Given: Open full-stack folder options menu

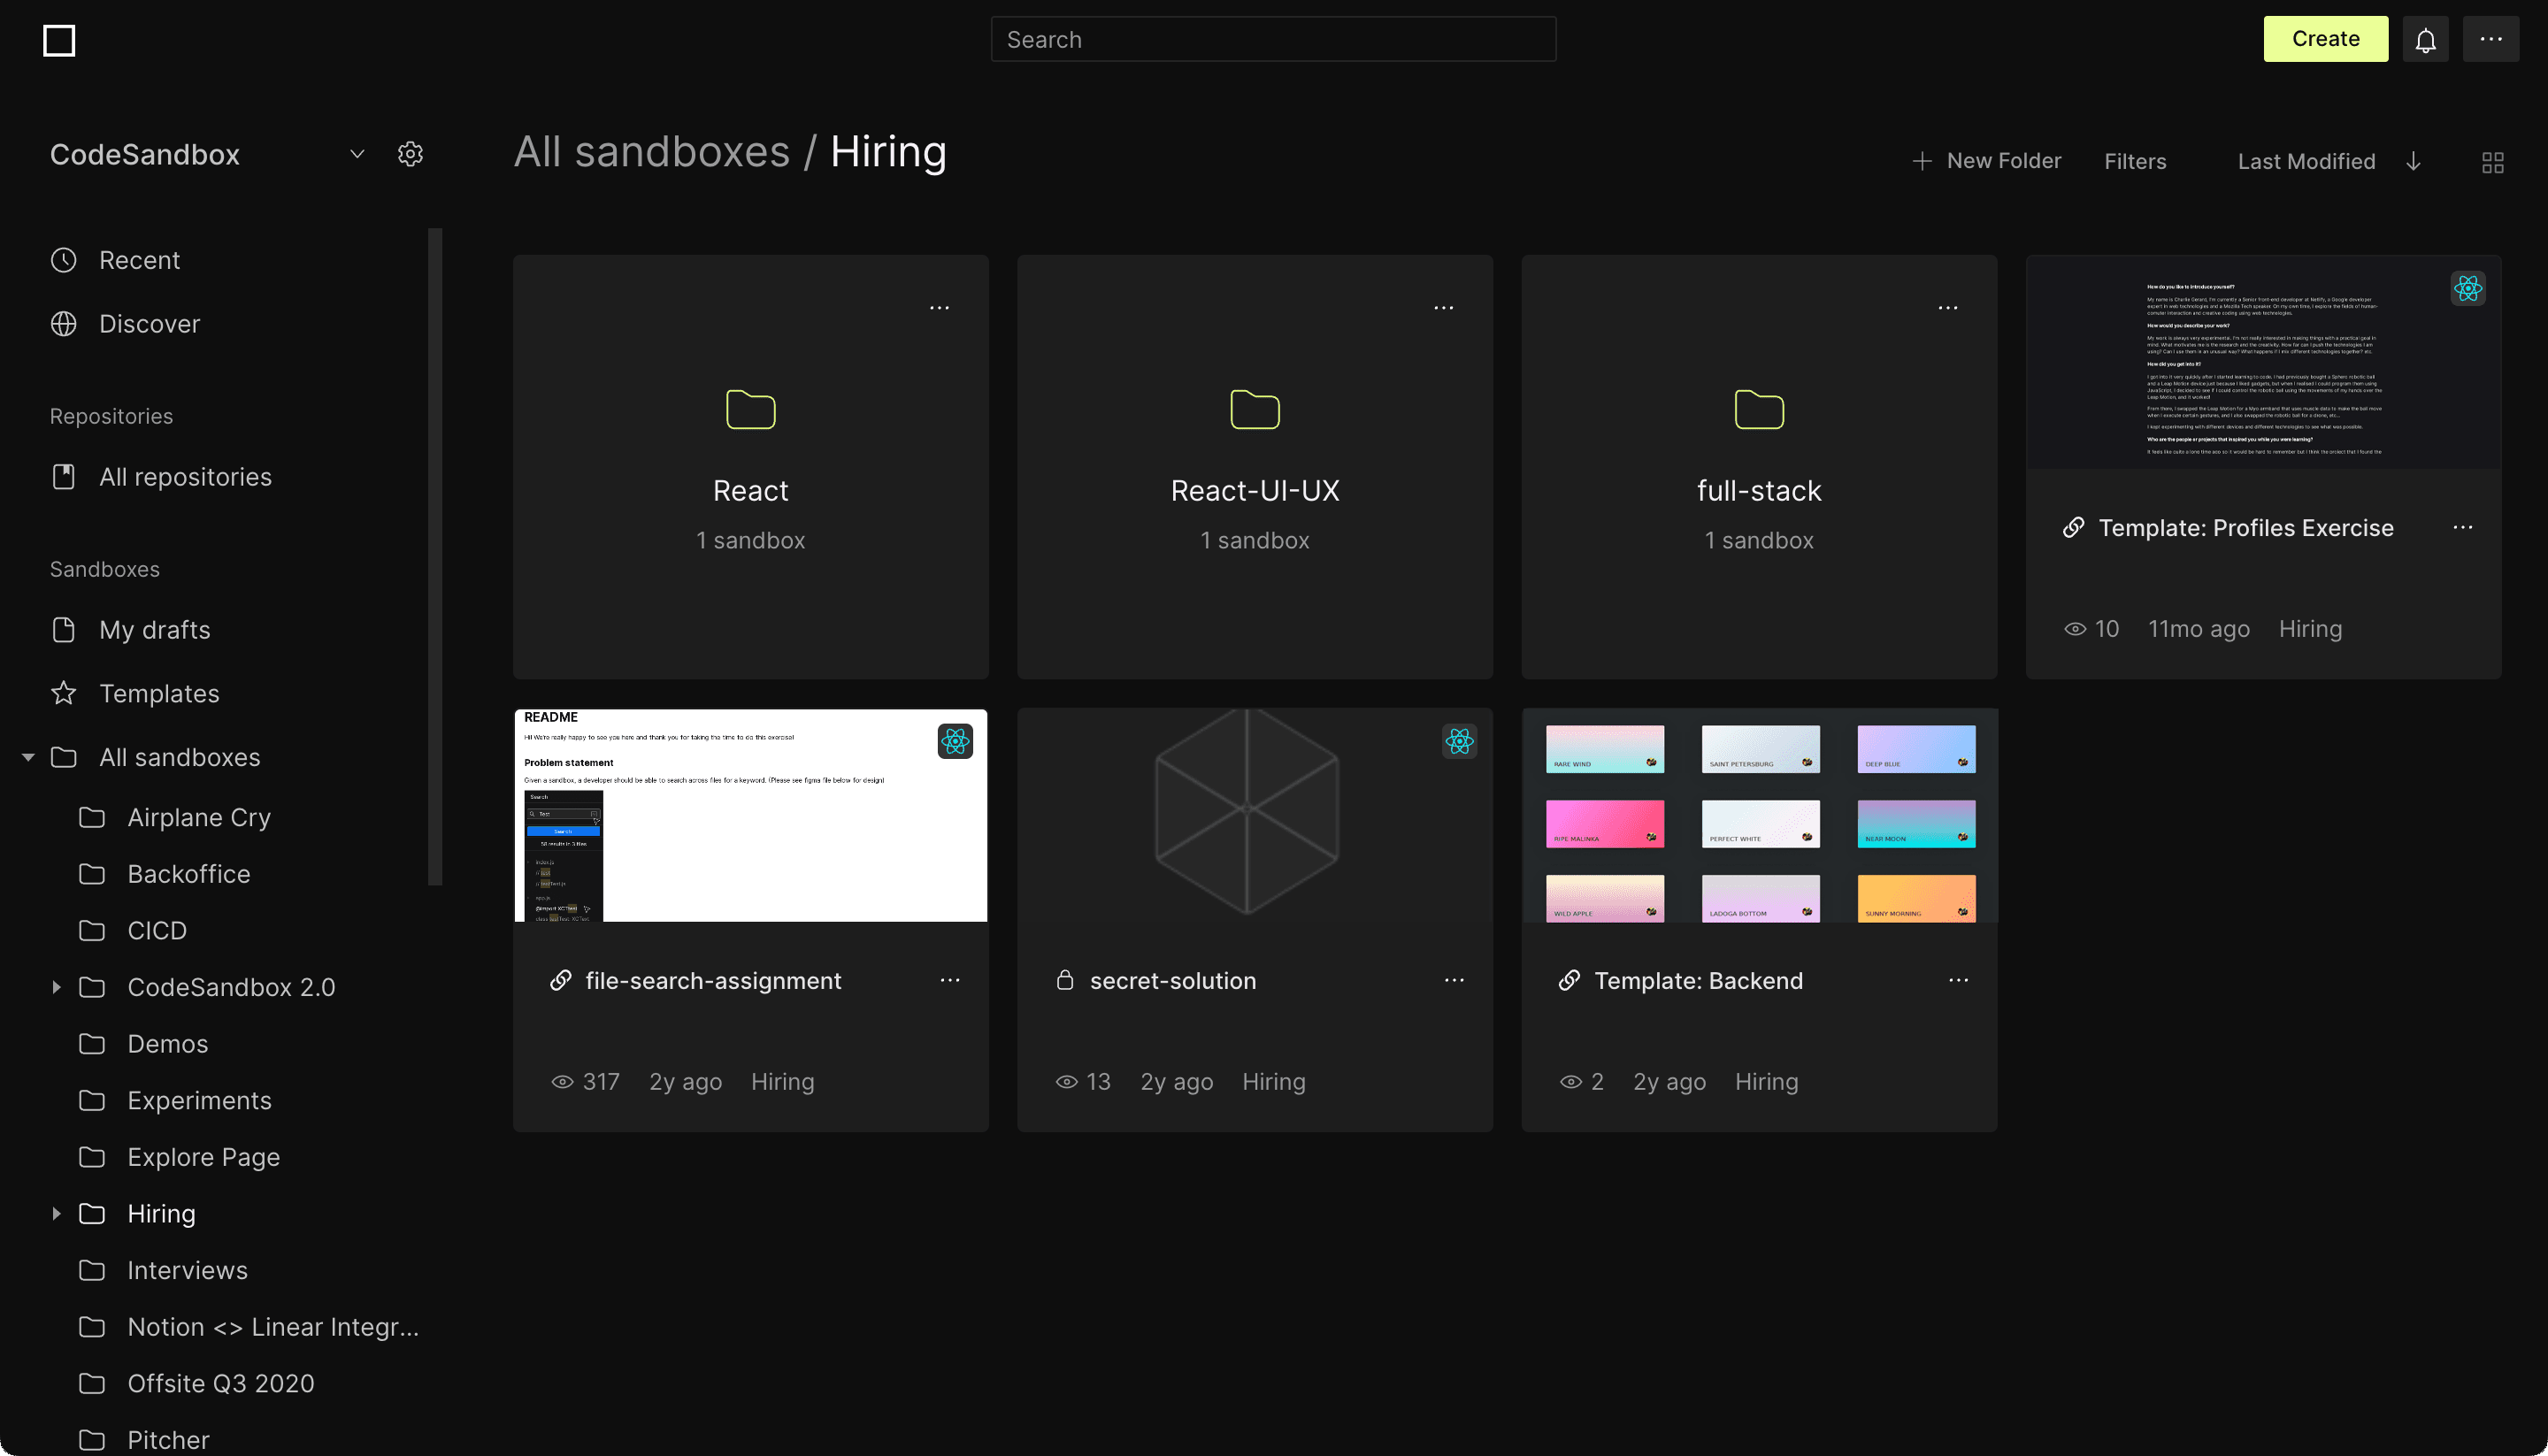Looking at the screenshot, I should coord(1947,308).
